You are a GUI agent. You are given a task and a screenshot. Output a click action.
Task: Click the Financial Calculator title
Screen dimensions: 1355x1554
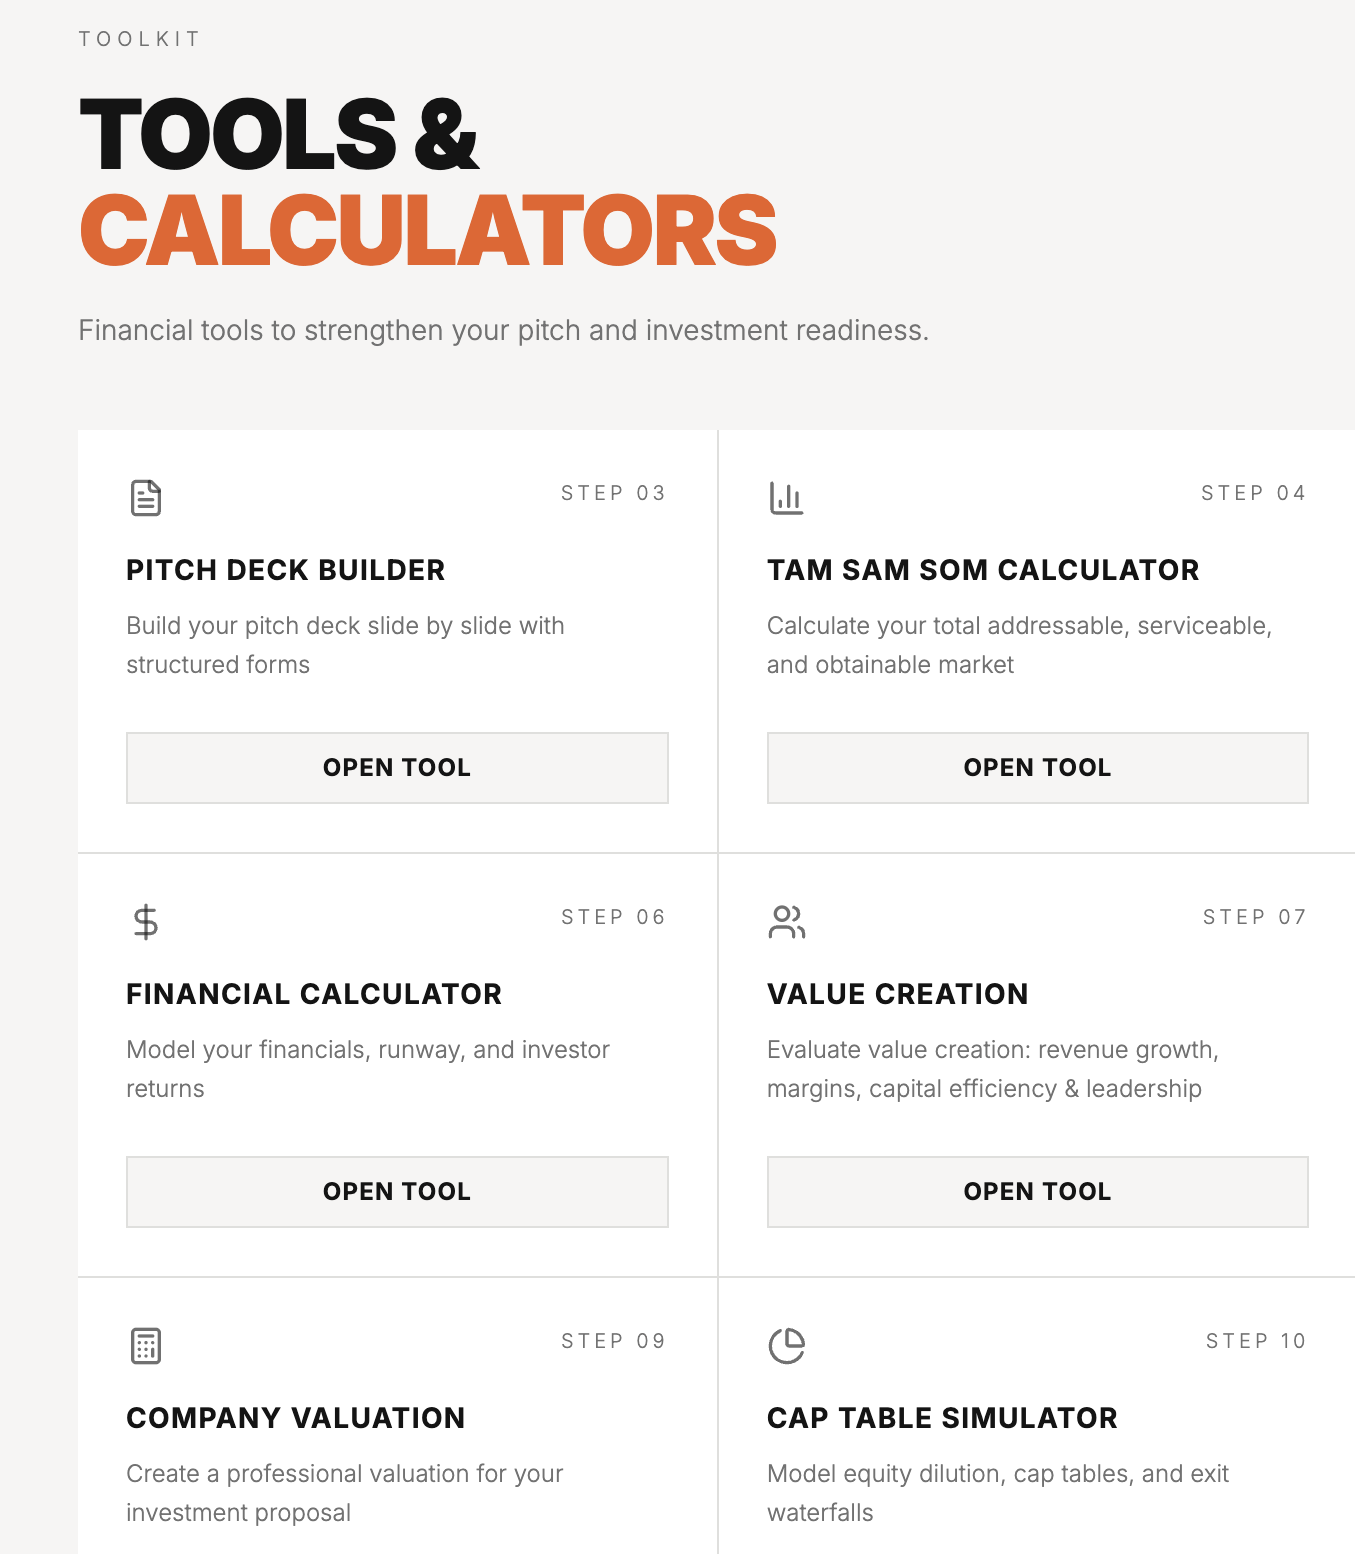(314, 994)
